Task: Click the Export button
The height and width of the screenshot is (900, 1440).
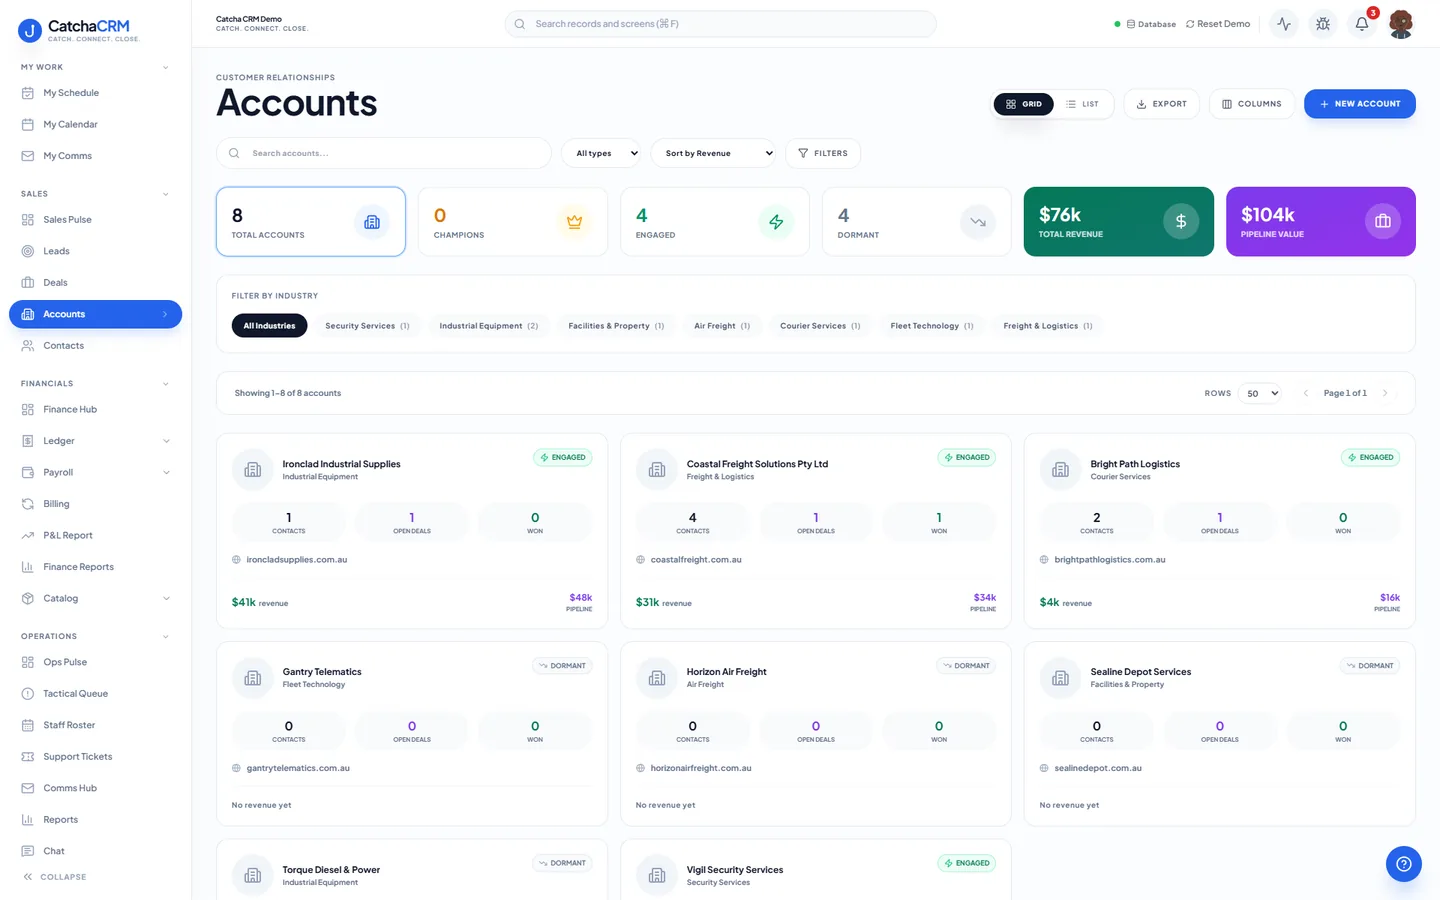Action: [1161, 104]
